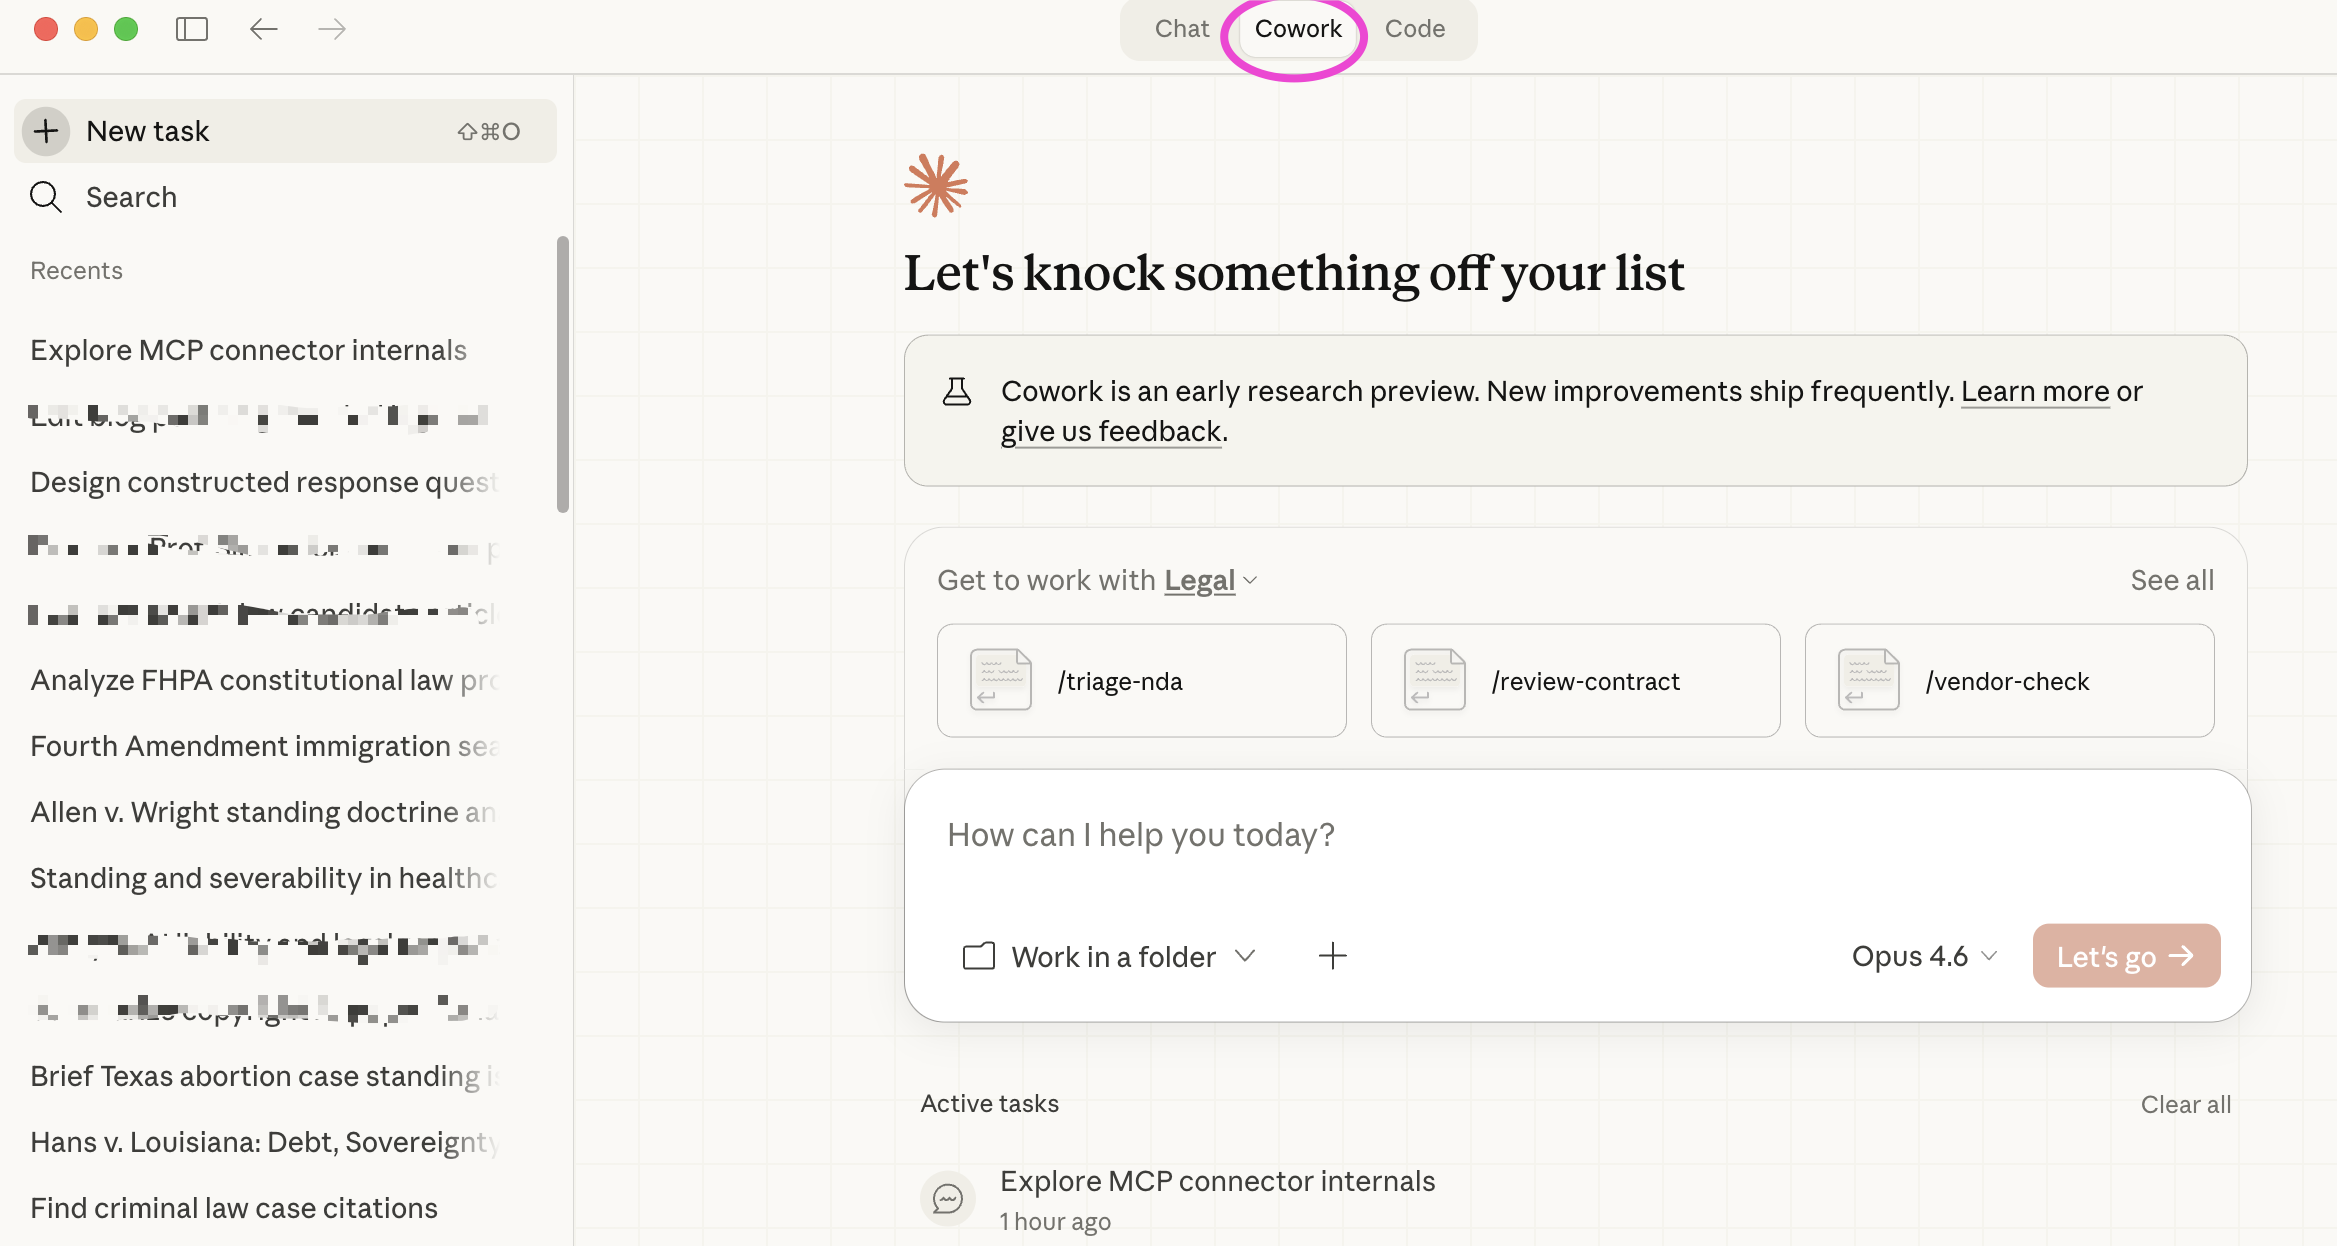Image resolution: width=2337 pixels, height=1246 pixels.
Task: Click the How can I help input field
Action: (1575, 835)
